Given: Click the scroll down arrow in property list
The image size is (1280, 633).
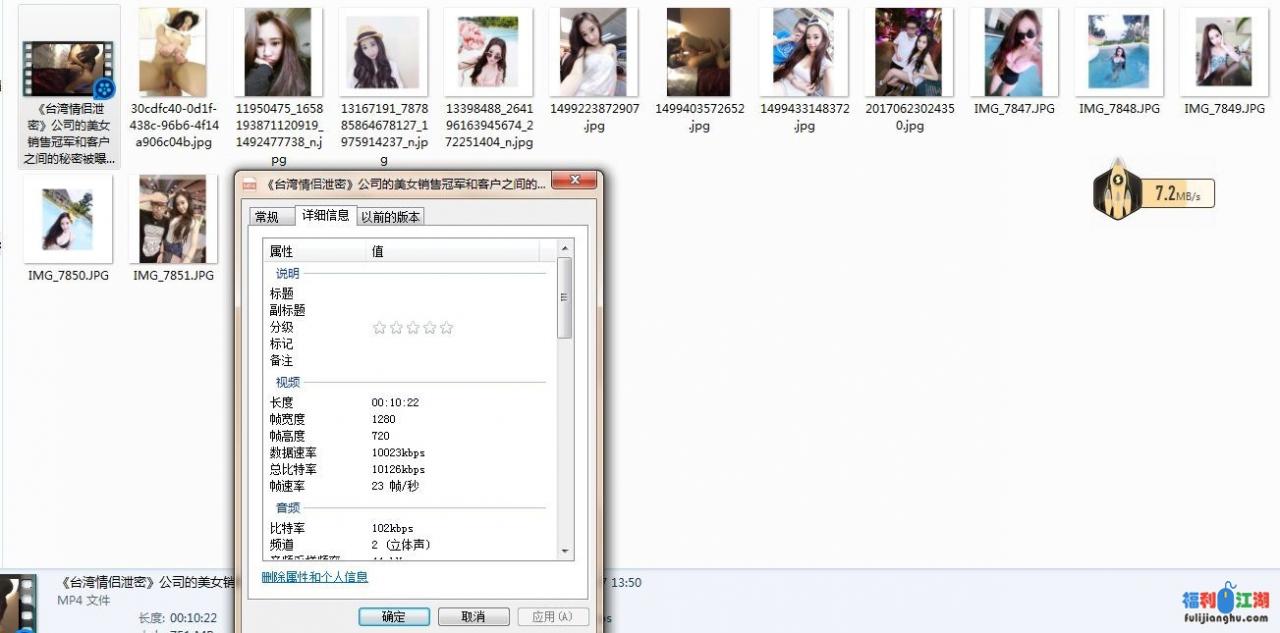Looking at the screenshot, I should point(565,551).
